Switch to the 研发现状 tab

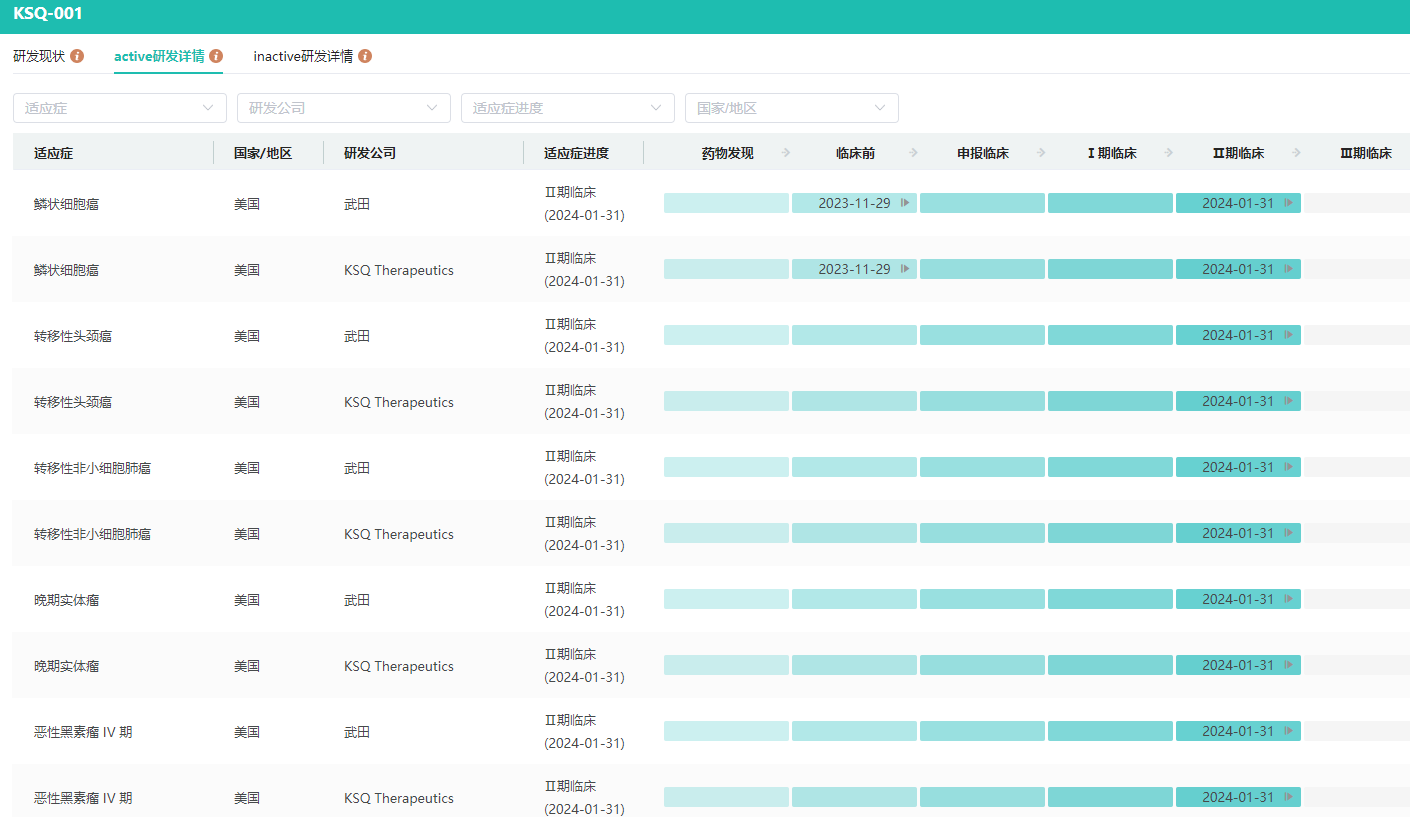pyautogui.click(x=39, y=56)
